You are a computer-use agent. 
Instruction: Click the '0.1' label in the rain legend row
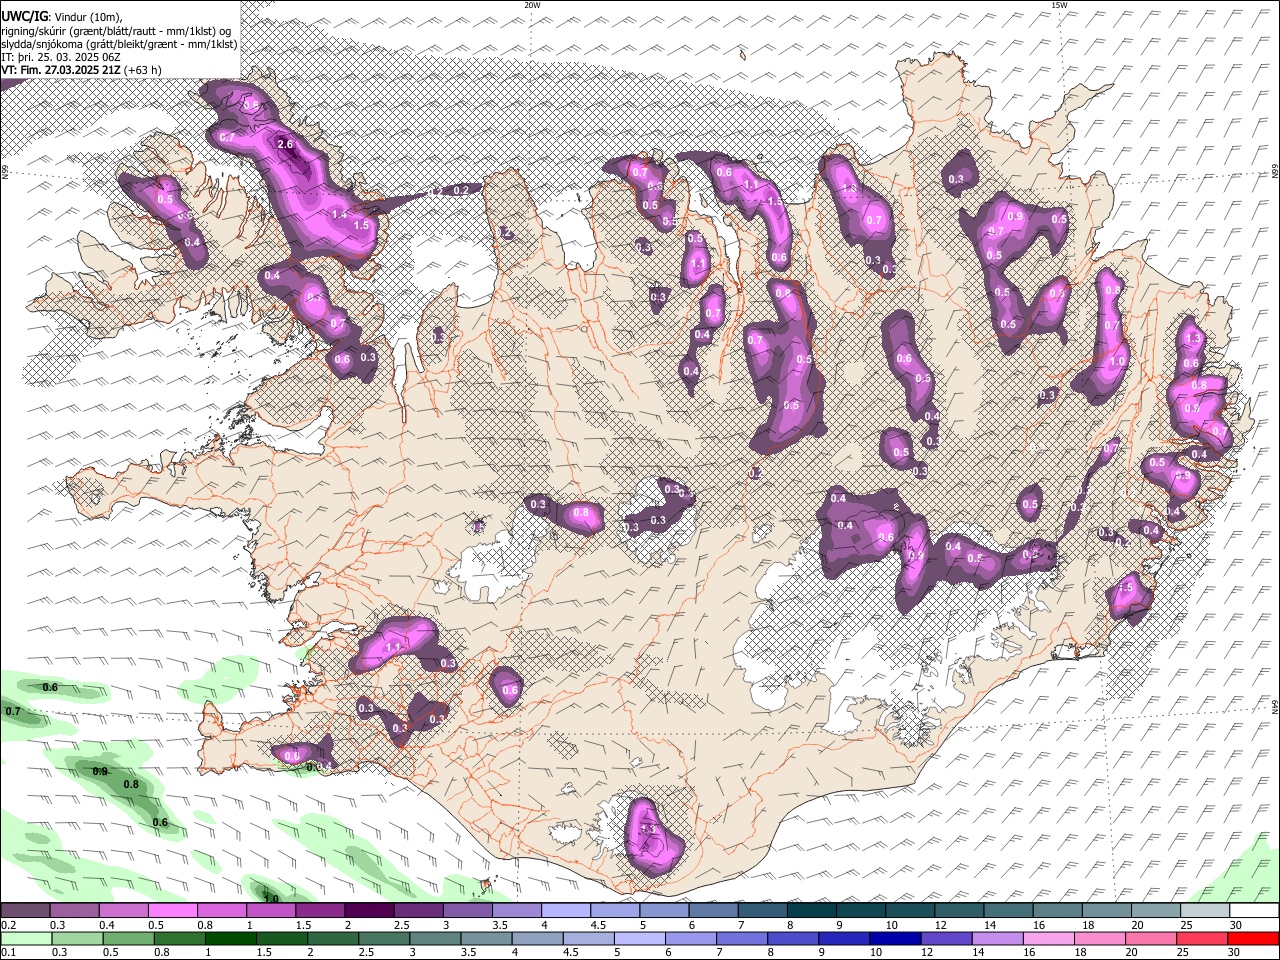(8, 953)
